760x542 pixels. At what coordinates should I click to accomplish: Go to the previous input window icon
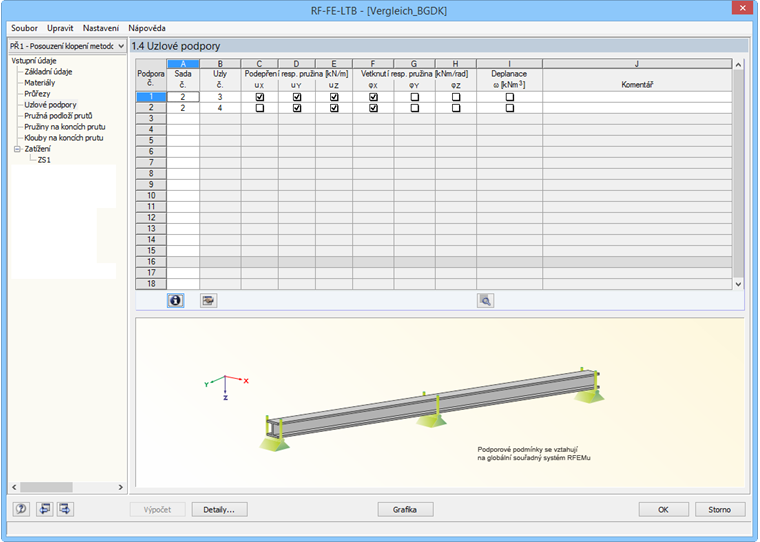pyautogui.click(x=45, y=509)
